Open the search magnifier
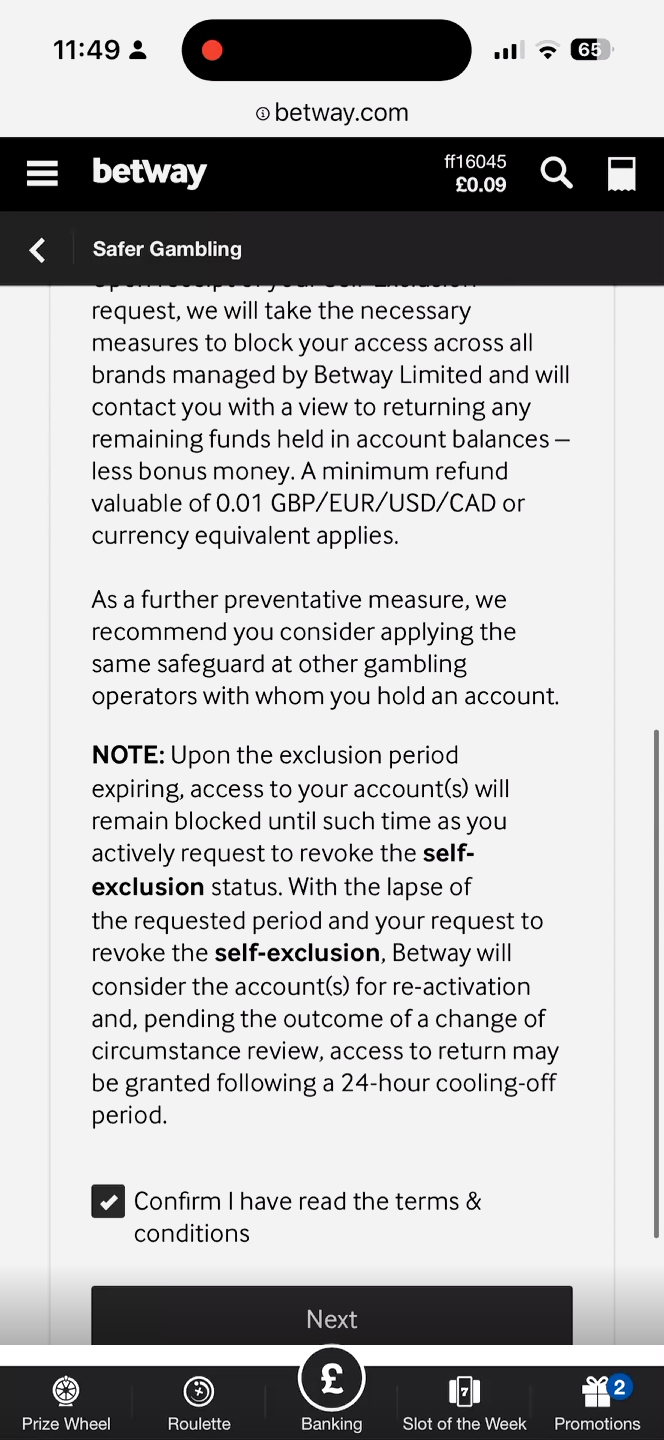The width and height of the screenshot is (664, 1440). 556,173
